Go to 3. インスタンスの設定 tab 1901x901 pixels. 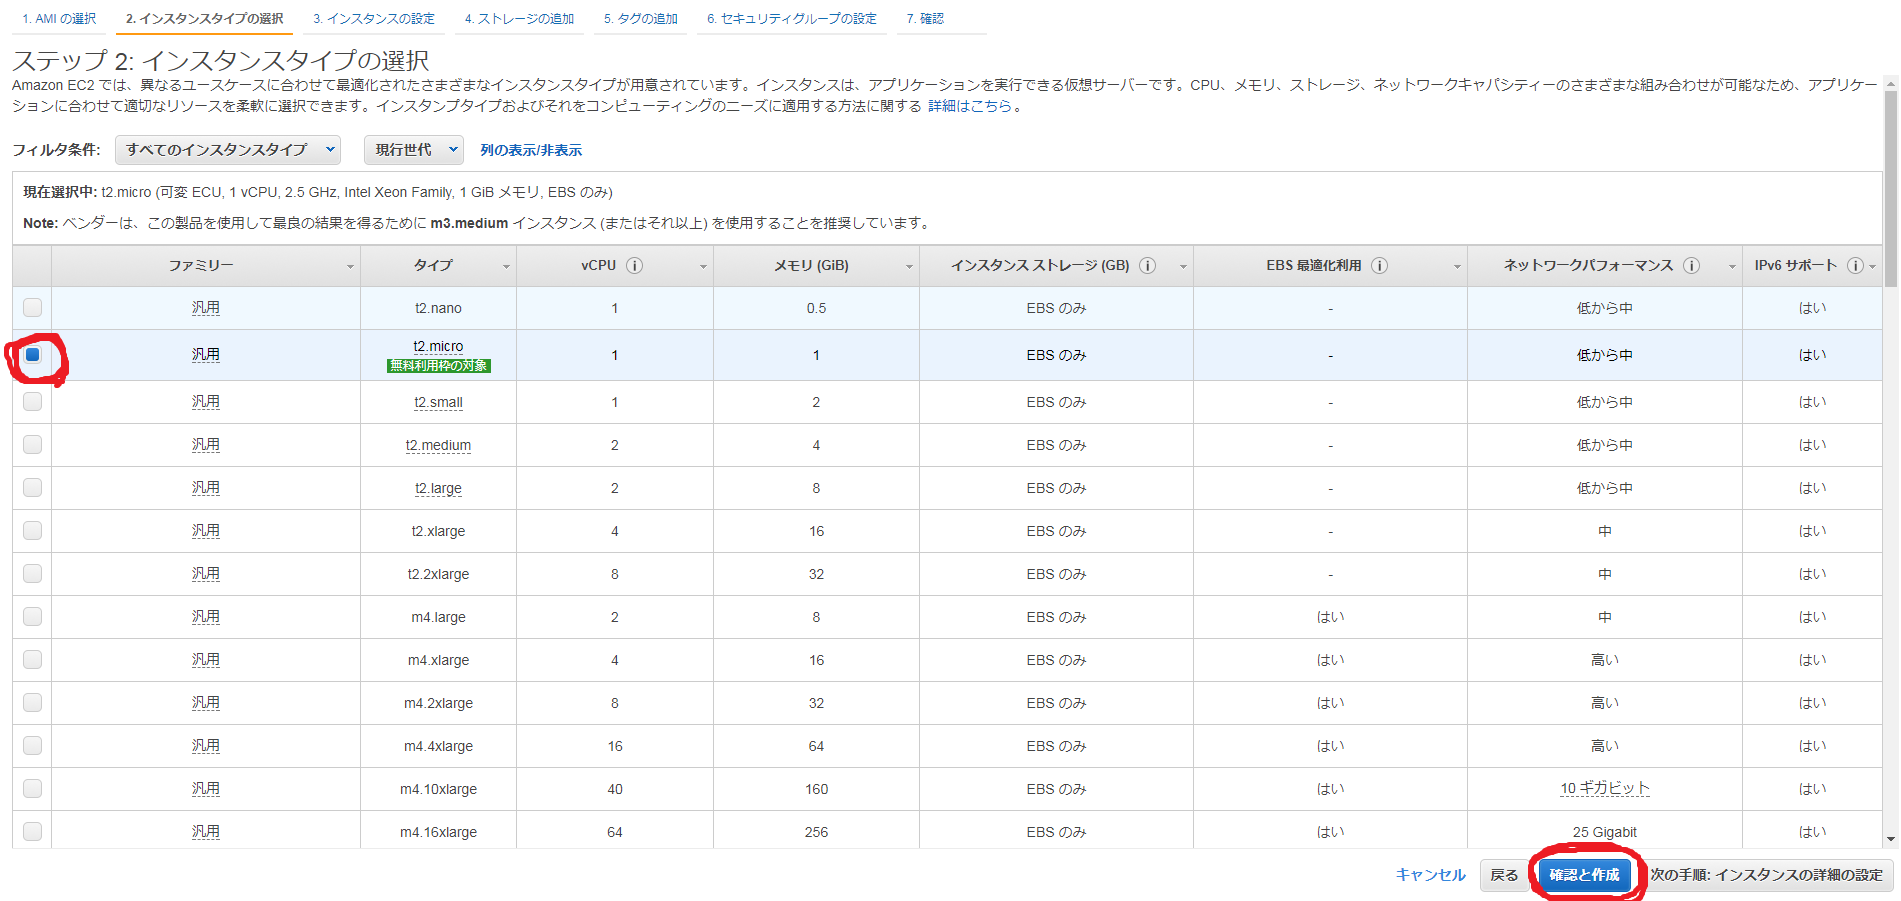tap(373, 19)
